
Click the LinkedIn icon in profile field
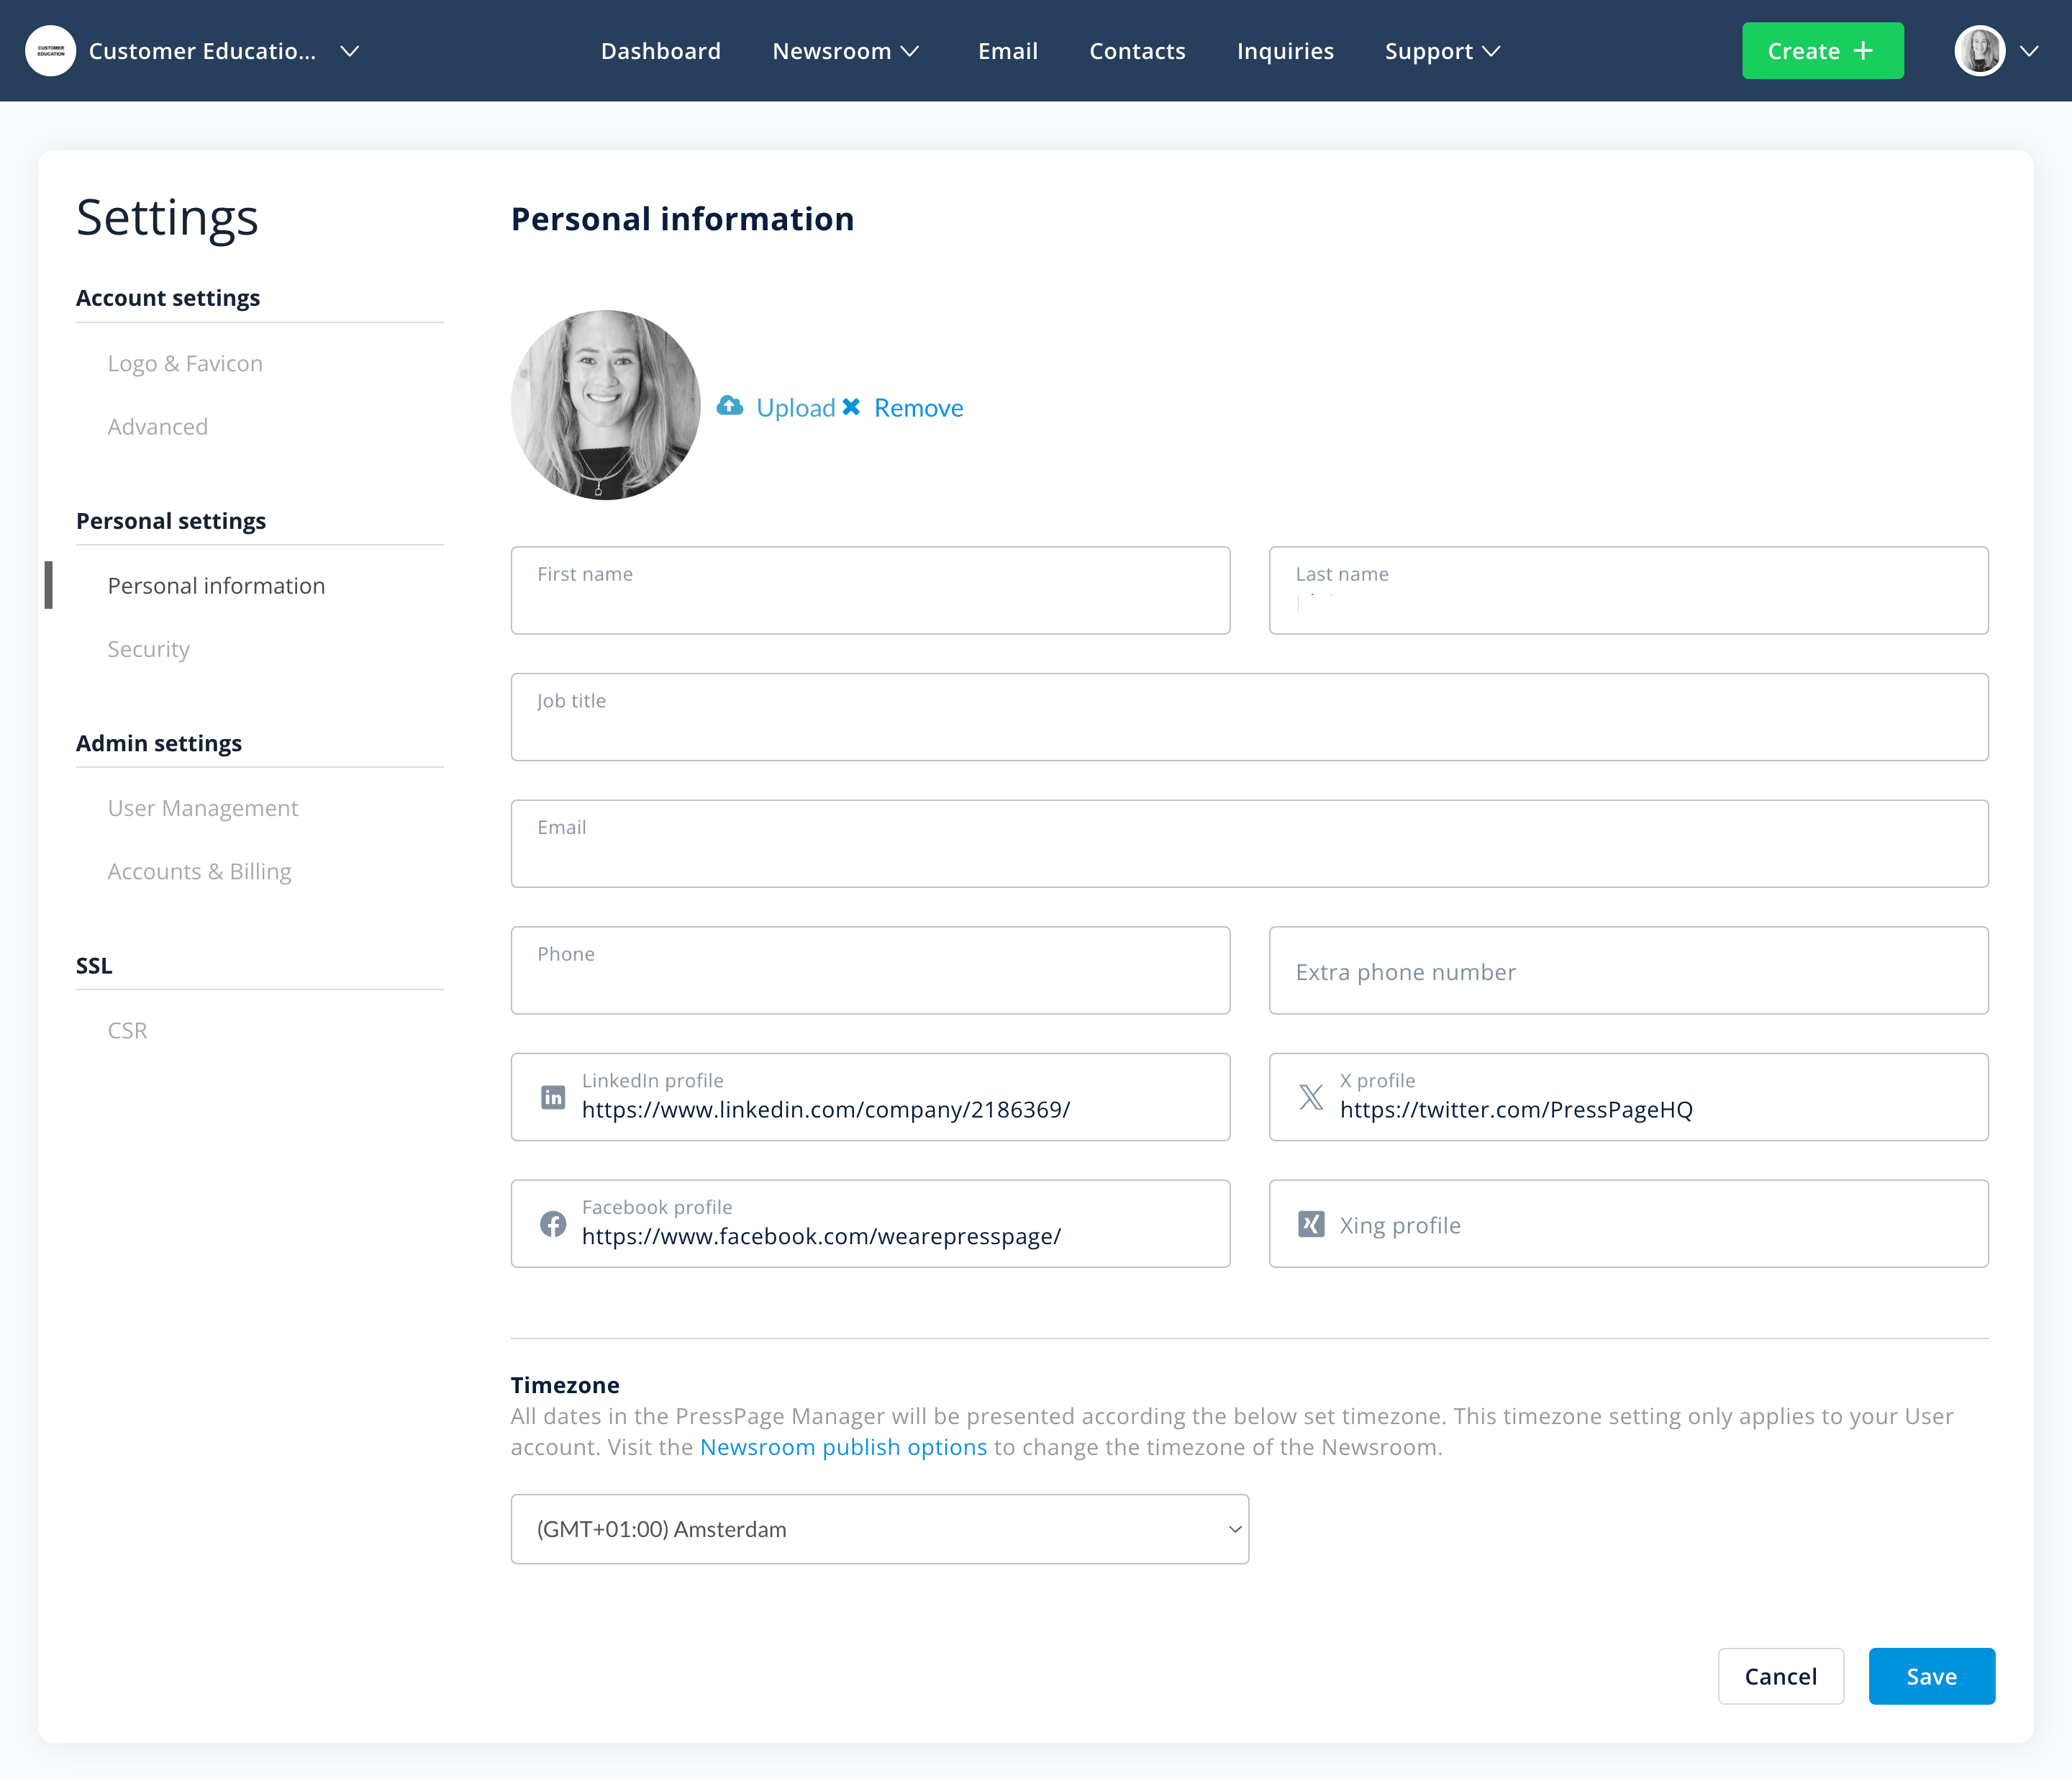pos(553,1097)
